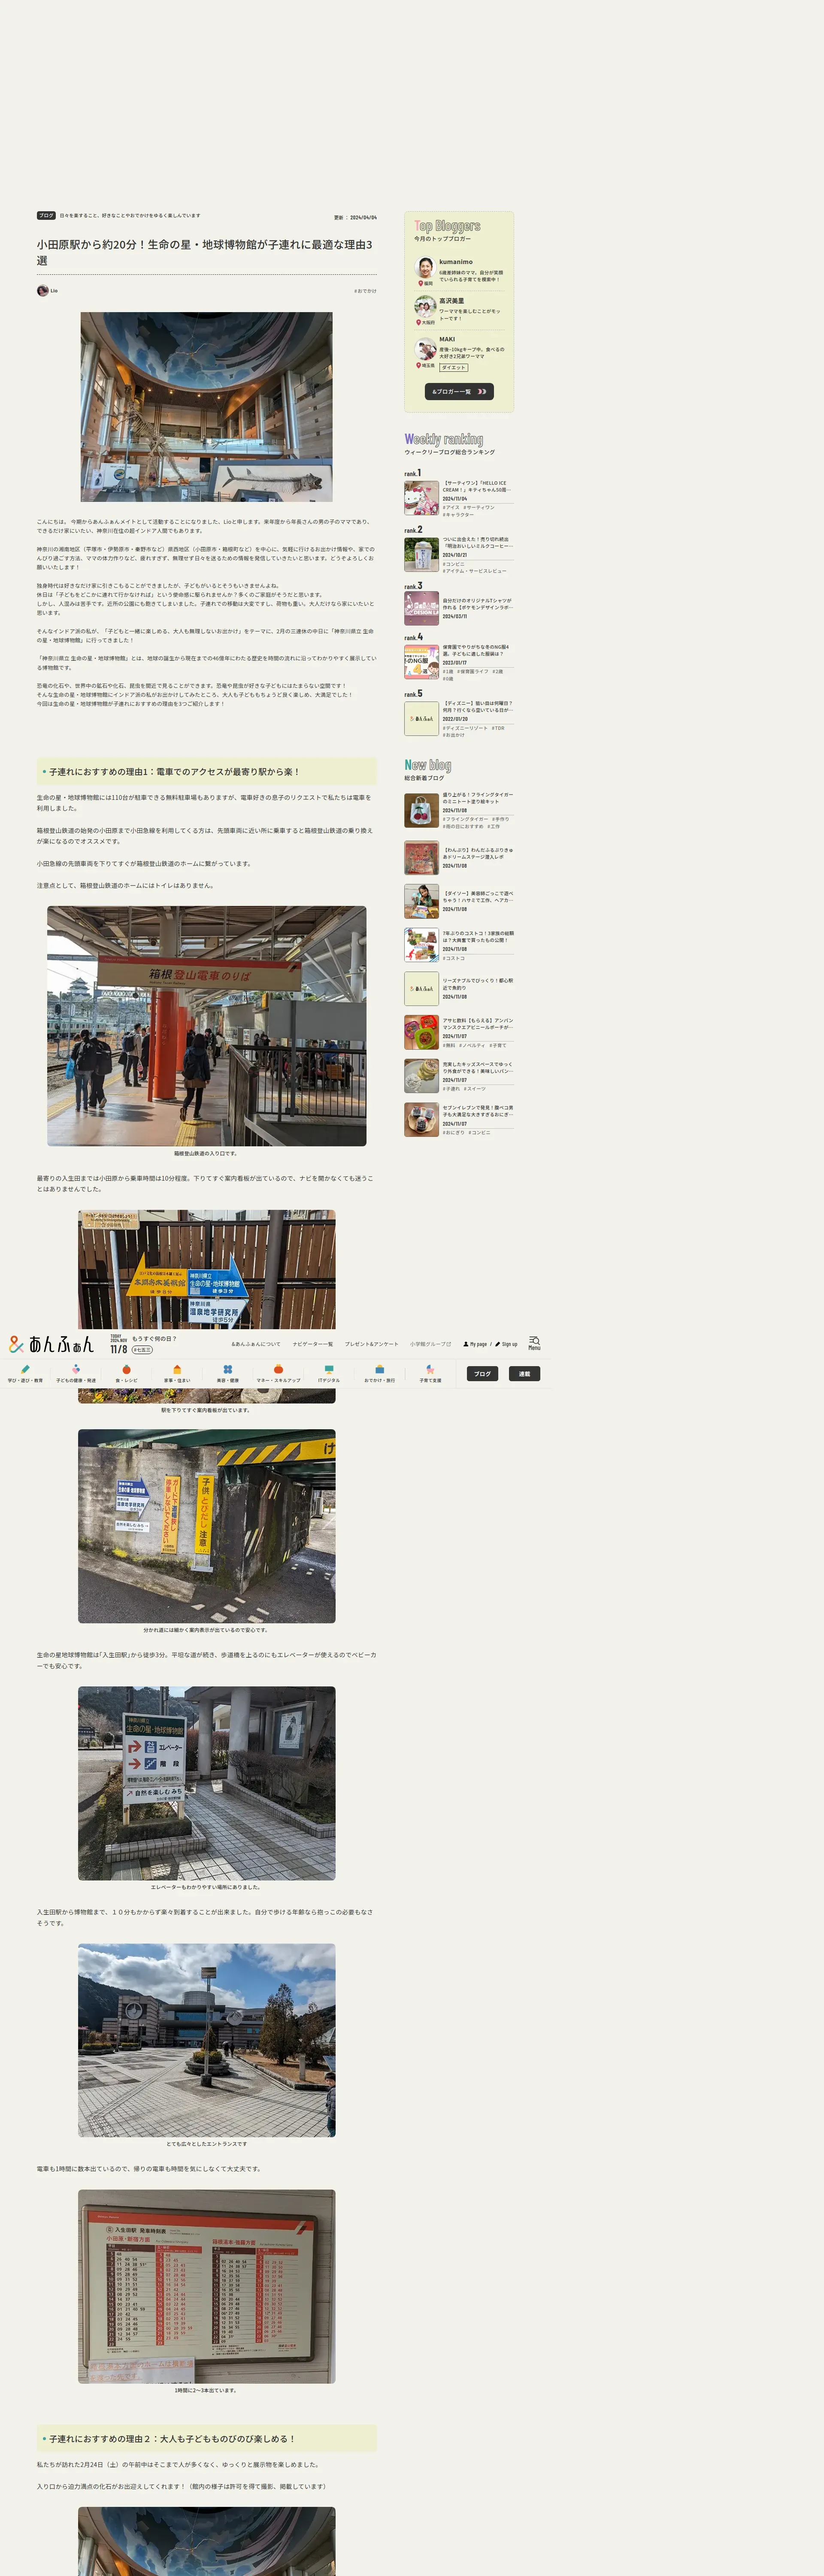Open the おでかけ・旅行 suitcase category icon
Screen dimensions: 824x2576
coord(379,1373)
